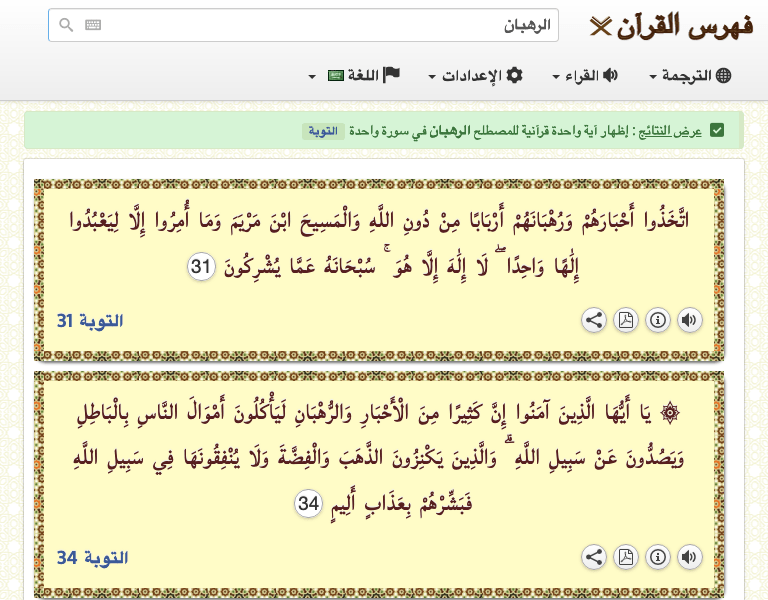The height and width of the screenshot is (600, 768).
Task: Click the Saudi flag icon in language menu
Action: coord(336,76)
